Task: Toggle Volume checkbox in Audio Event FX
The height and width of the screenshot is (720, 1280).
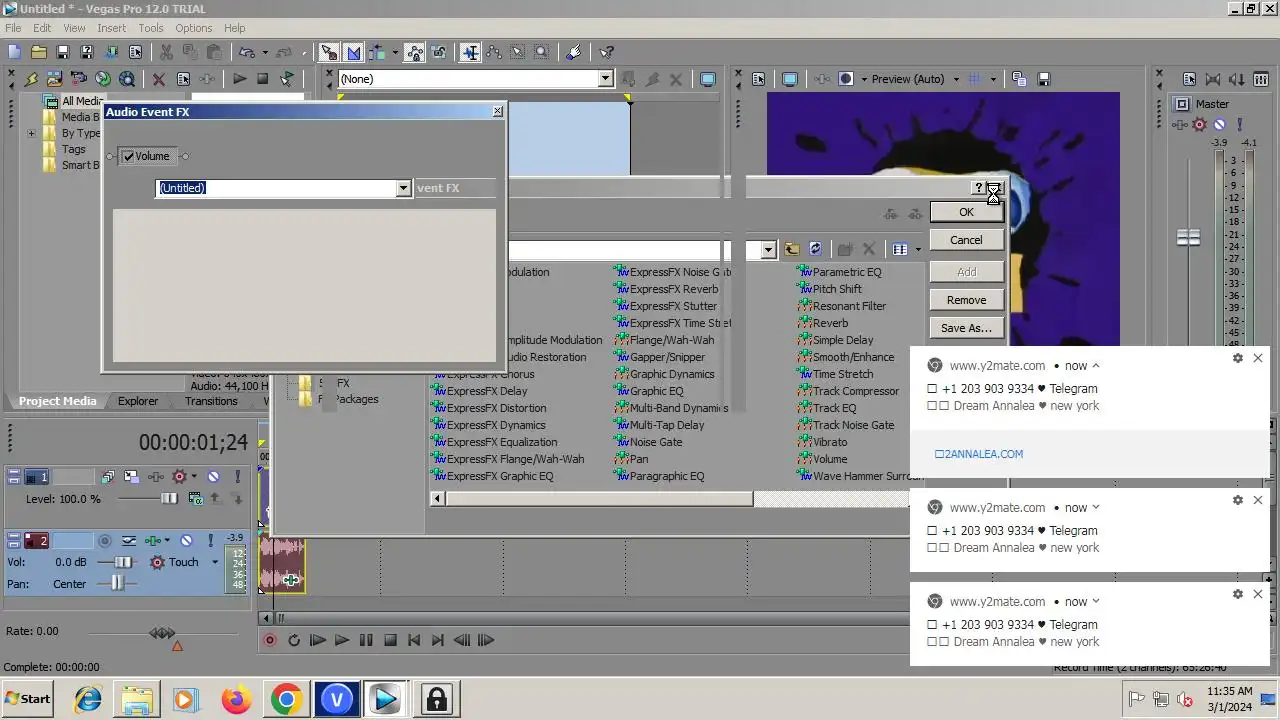Action: point(129,156)
